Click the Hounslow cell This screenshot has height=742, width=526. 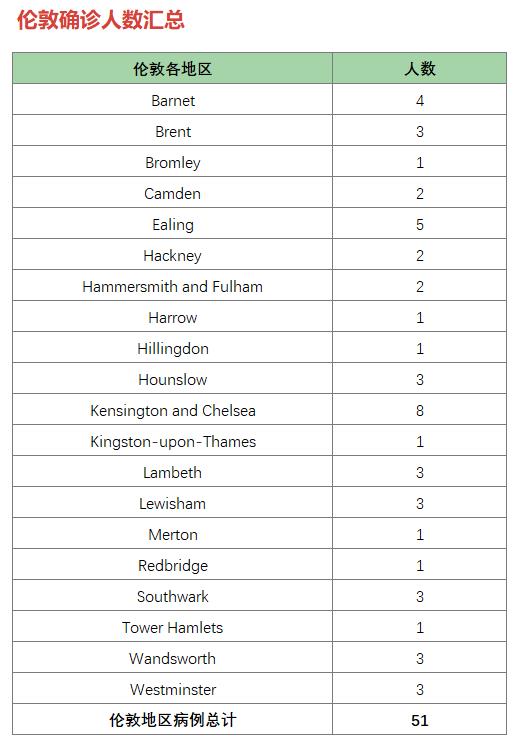pyautogui.click(x=173, y=379)
